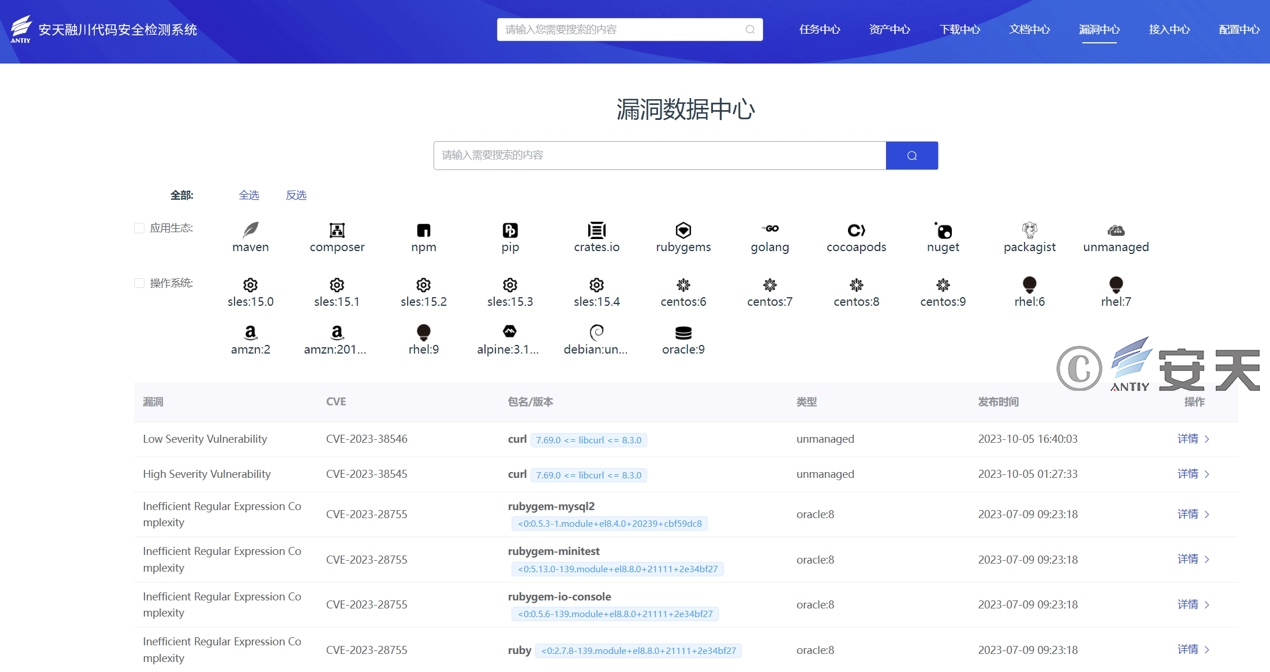
Task: Click the 反选 link
Action: point(296,195)
